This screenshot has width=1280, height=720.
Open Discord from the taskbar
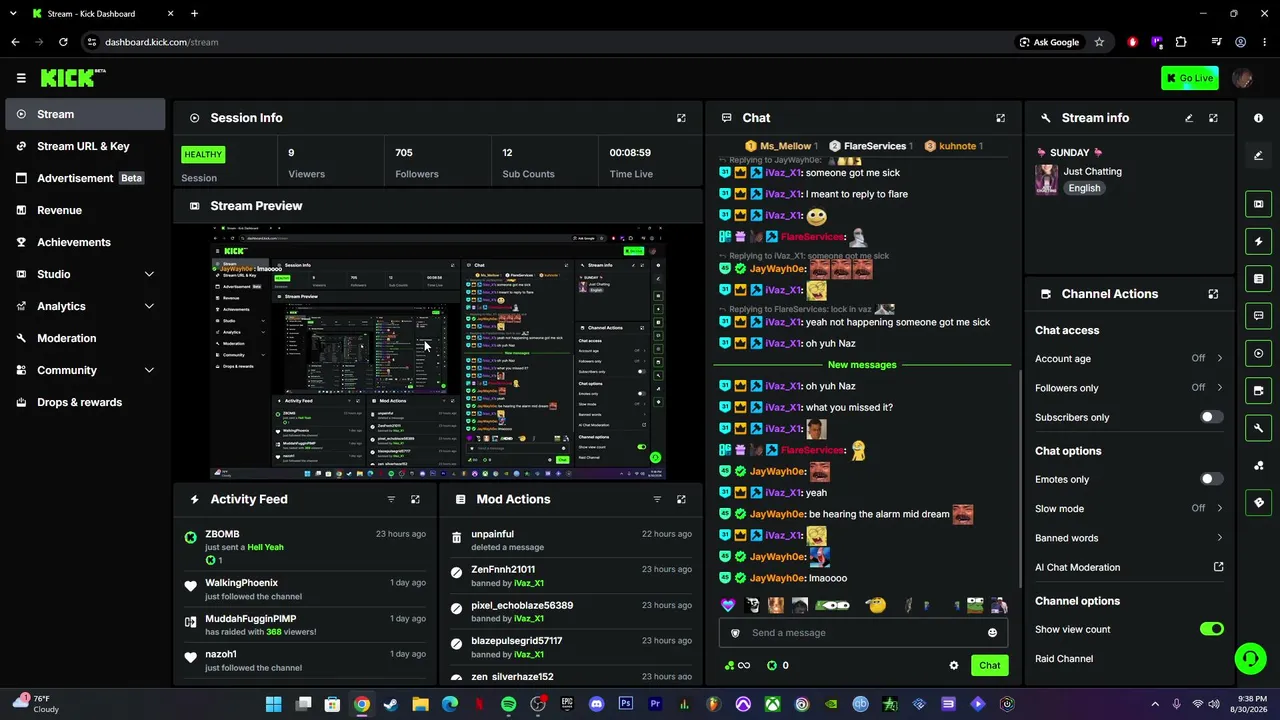[x=597, y=704]
